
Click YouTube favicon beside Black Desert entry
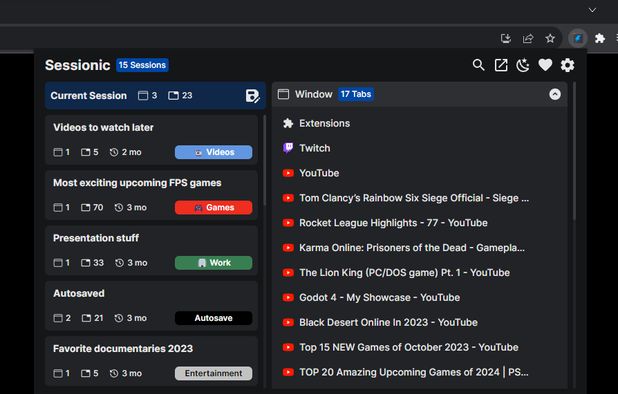click(x=288, y=322)
